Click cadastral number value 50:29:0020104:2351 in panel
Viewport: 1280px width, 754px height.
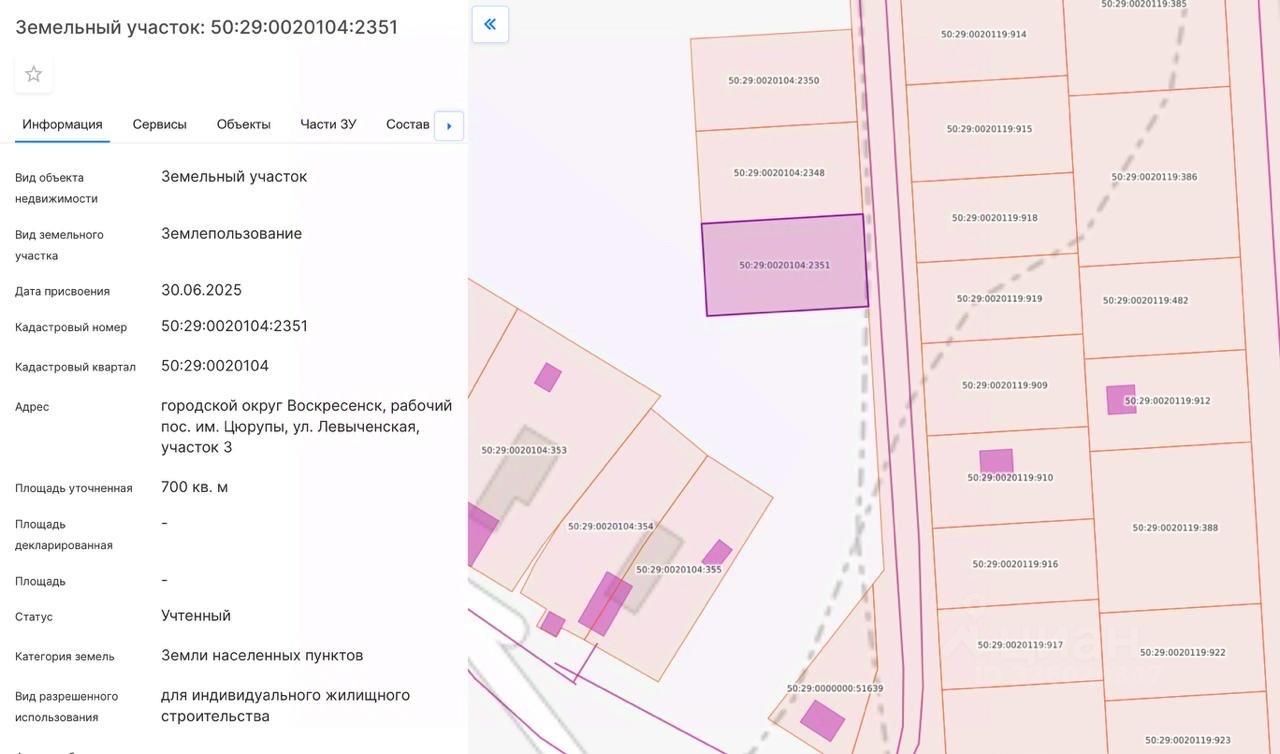pos(234,326)
